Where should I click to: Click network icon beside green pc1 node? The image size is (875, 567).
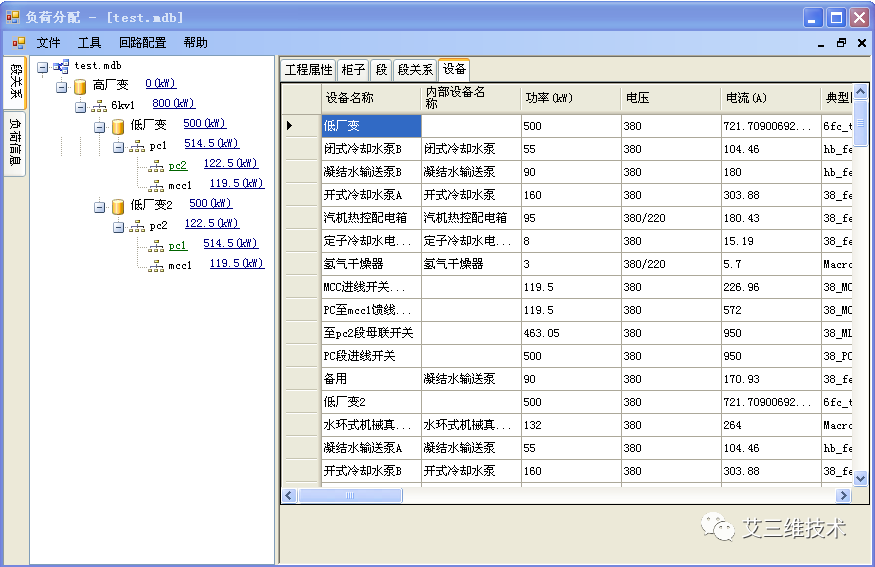pyautogui.click(x=156, y=246)
